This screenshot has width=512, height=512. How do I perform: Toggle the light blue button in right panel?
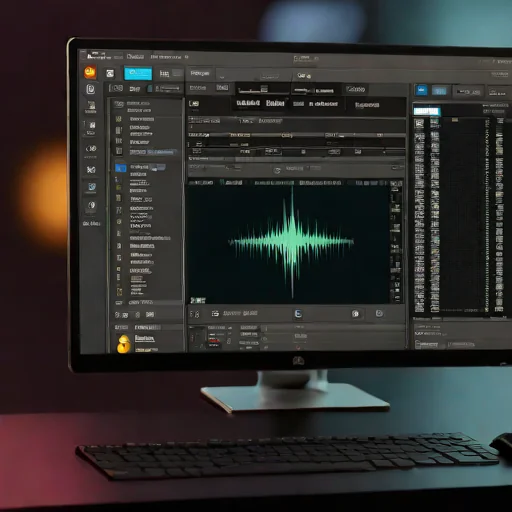(439, 91)
